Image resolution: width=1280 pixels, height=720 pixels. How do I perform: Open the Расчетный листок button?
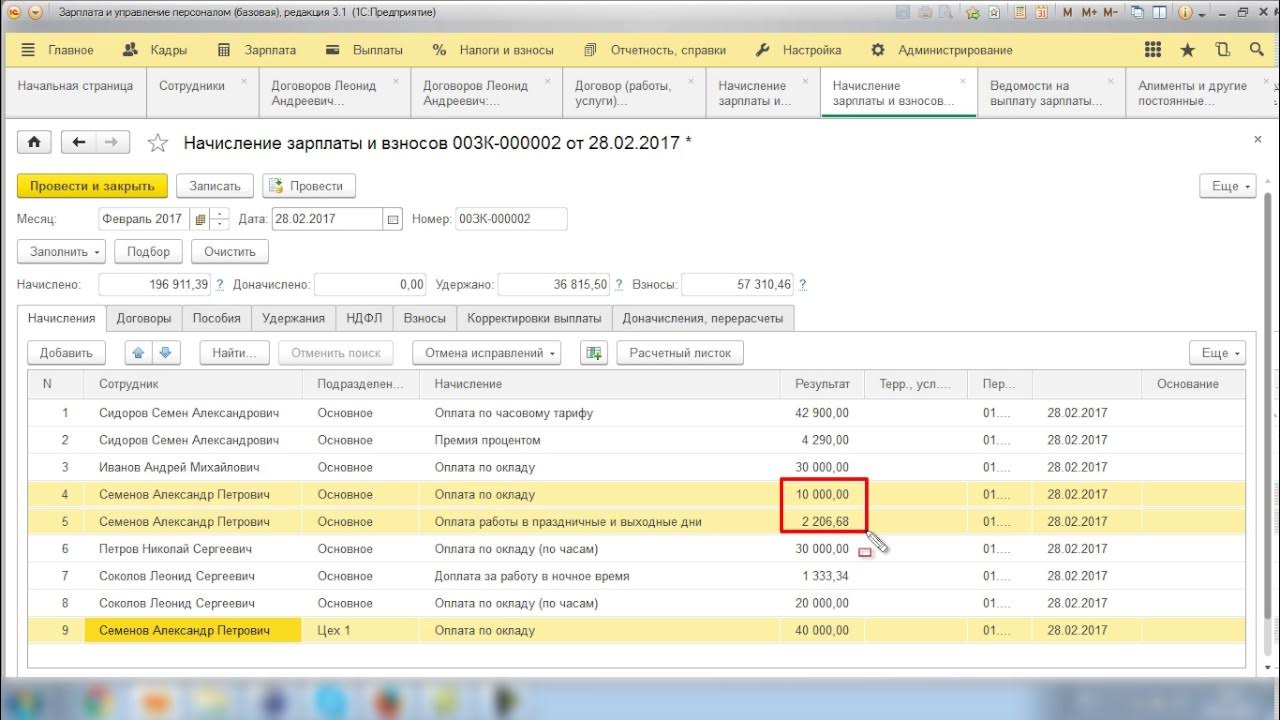point(680,353)
